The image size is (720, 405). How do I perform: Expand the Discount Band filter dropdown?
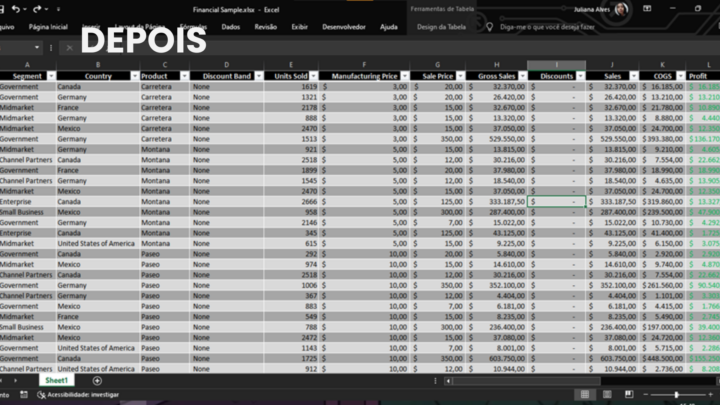(259, 76)
